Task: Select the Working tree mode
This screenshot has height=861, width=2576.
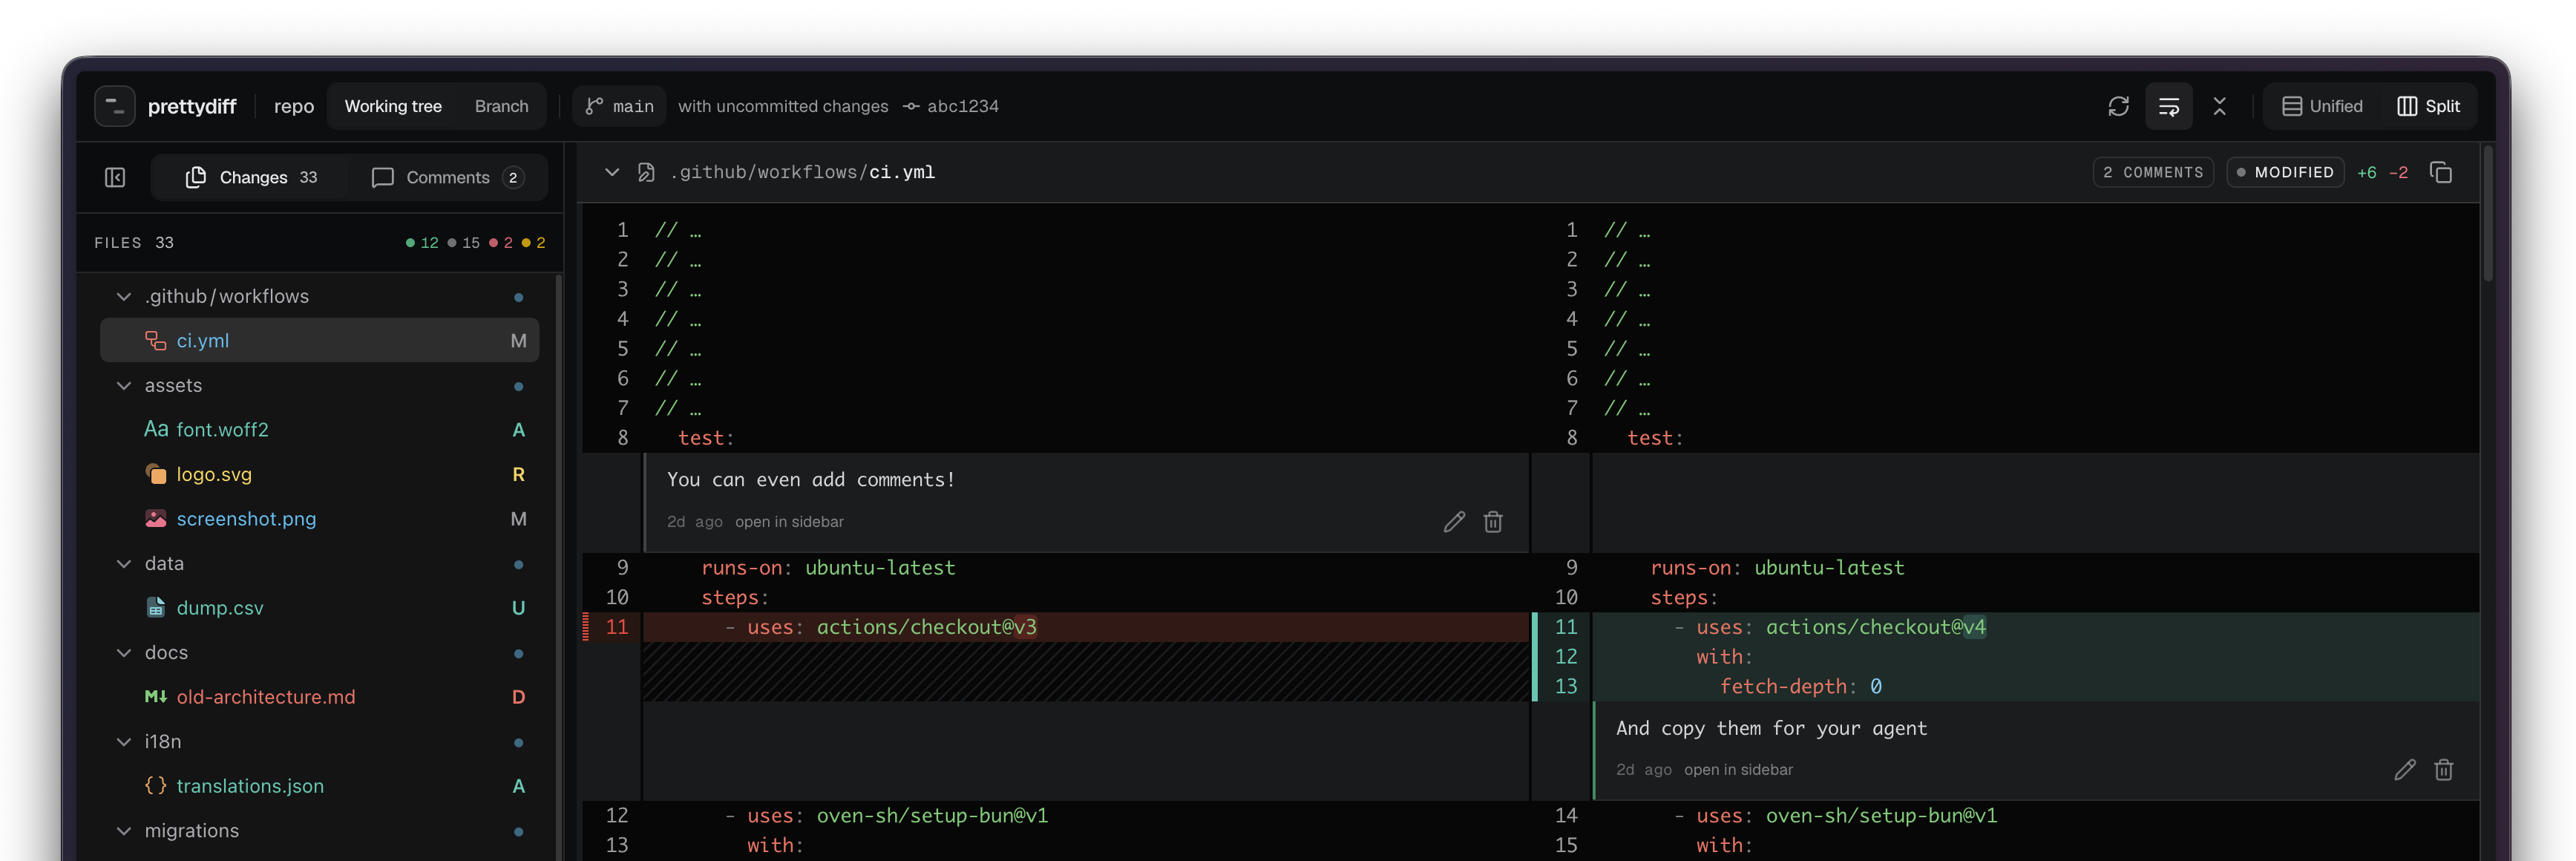Action: (x=393, y=106)
